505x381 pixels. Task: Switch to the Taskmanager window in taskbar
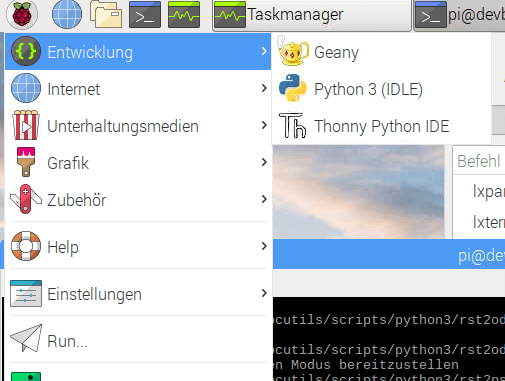coord(312,15)
